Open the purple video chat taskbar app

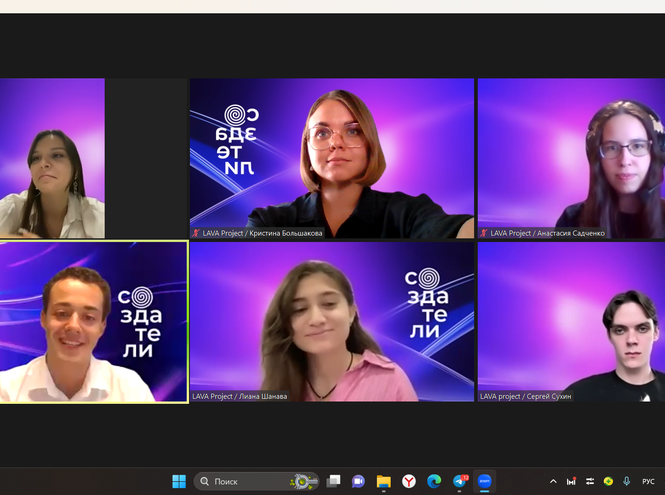coord(359,481)
